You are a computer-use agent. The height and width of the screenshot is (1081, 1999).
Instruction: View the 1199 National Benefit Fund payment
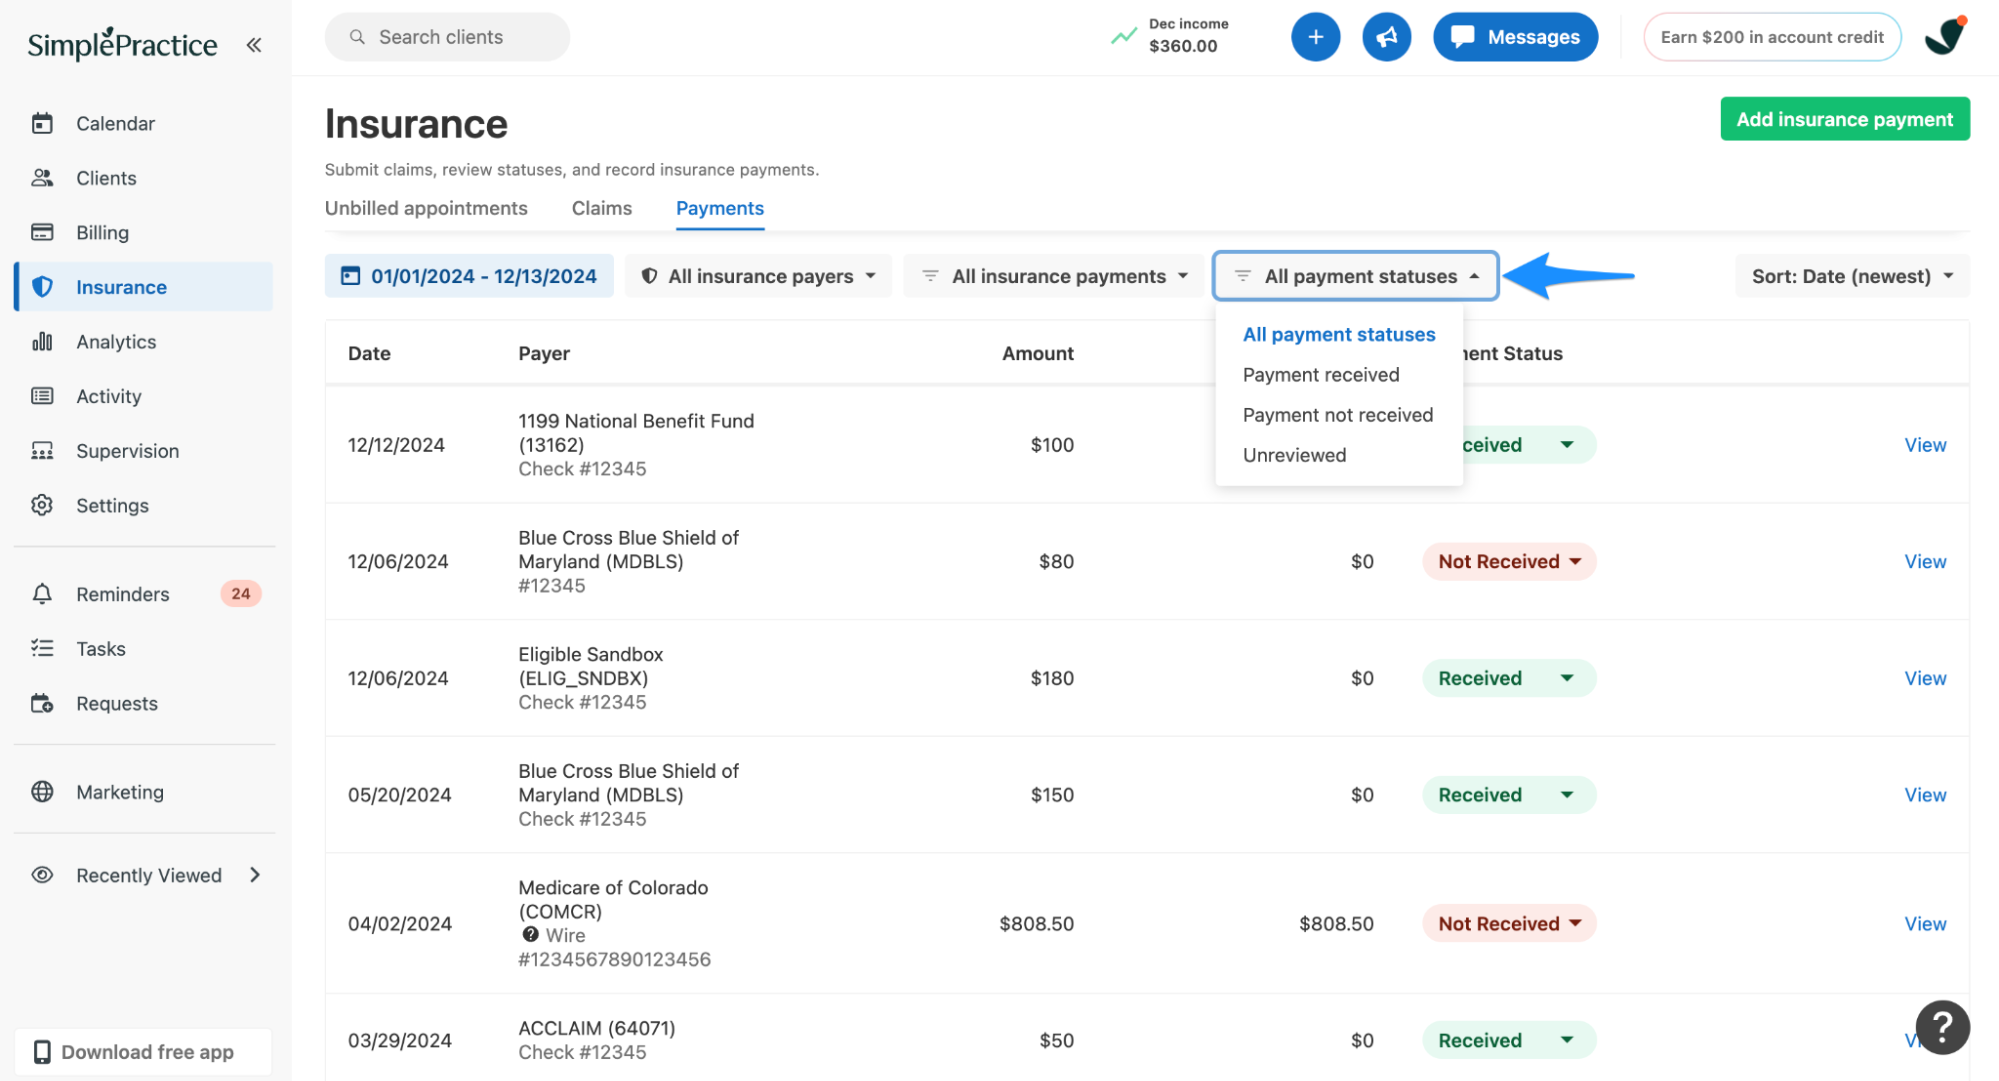pyautogui.click(x=1925, y=445)
